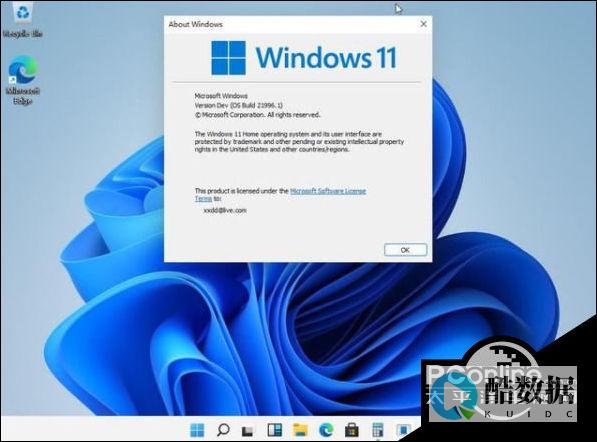
Task: Click the 'Version Dev (OS Build 21996.1)' line
Action: [239, 105]
